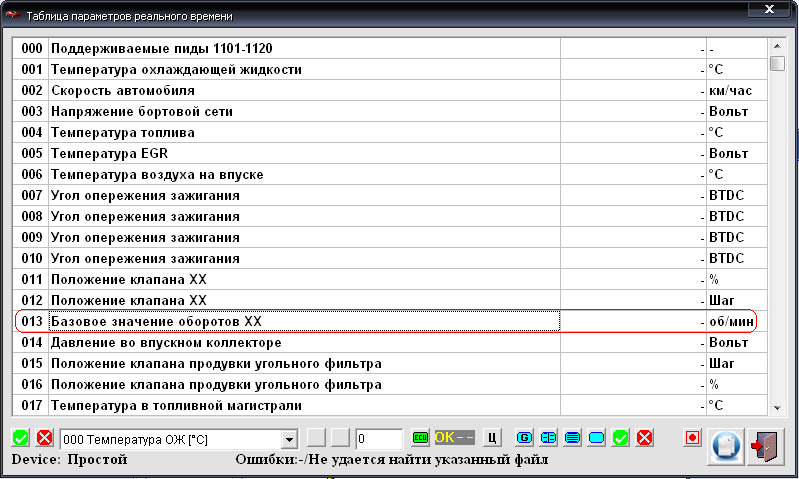Select row 013 Базовое значение оборотов ХХ
This screenshot has width=799, height=479.
tap(390, 322)
